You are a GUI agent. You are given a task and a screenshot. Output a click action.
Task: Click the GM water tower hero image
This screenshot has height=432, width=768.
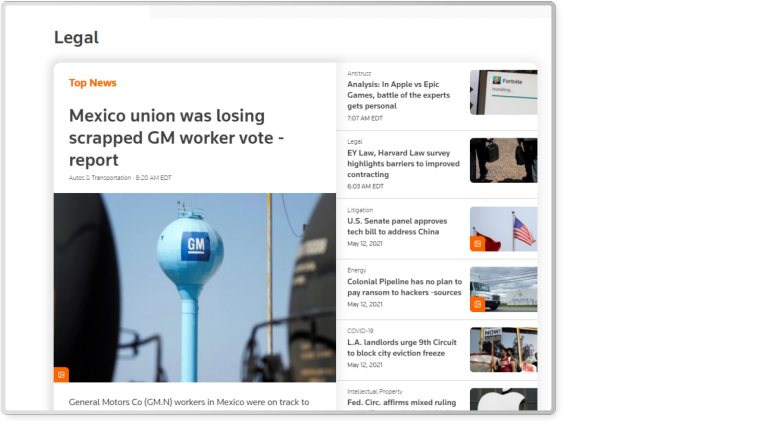click(x=195, y=287)
